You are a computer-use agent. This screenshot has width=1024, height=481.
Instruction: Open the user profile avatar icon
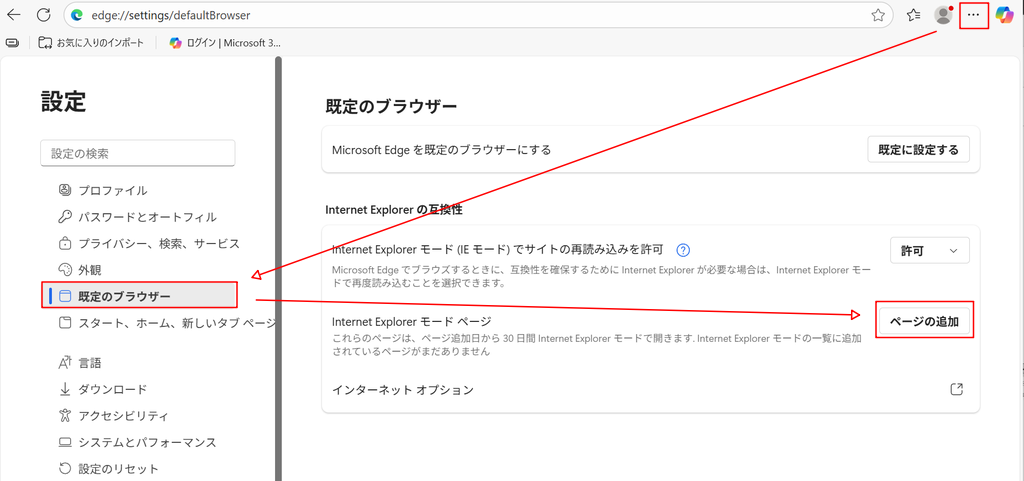[942, 15]
